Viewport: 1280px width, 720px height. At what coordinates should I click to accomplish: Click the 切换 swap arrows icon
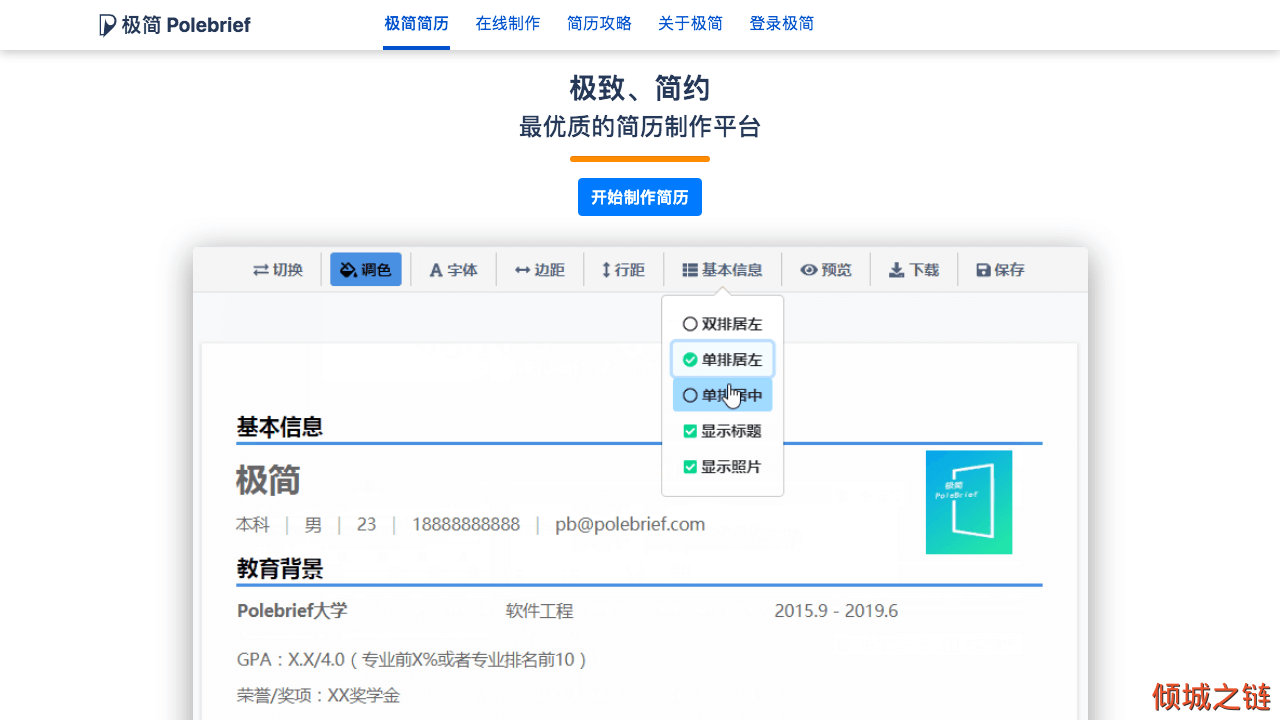click(261, 270)
